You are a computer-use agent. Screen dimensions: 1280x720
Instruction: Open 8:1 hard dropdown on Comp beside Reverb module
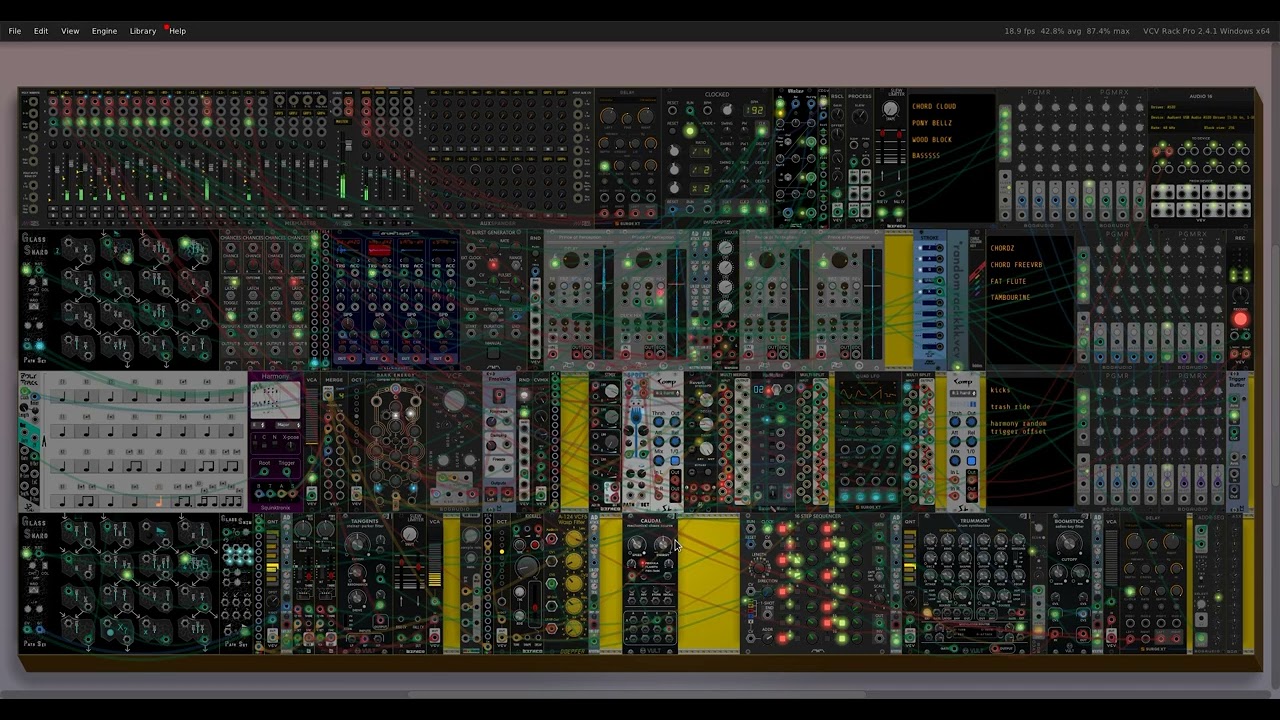(667, 394)
